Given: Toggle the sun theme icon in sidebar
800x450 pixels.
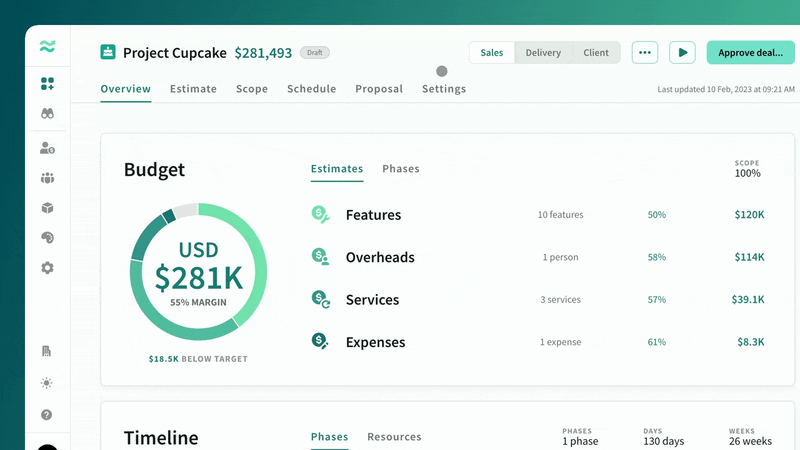Looking at the screenshot, I should coord(46,383).
